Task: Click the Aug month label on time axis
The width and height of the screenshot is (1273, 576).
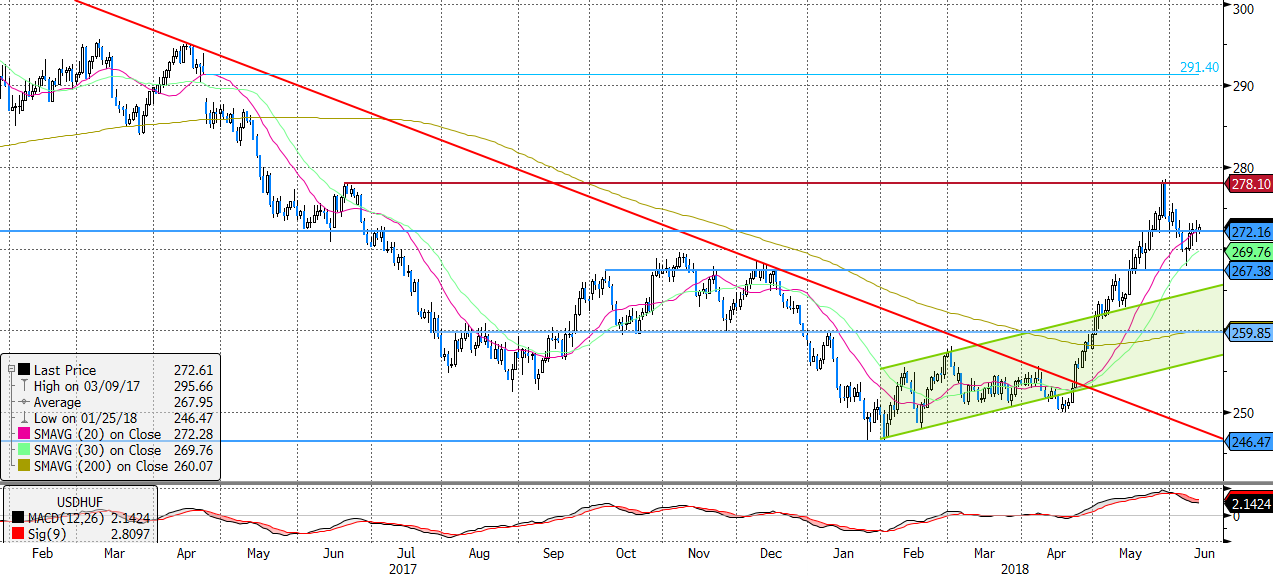Action: [480, 553]
